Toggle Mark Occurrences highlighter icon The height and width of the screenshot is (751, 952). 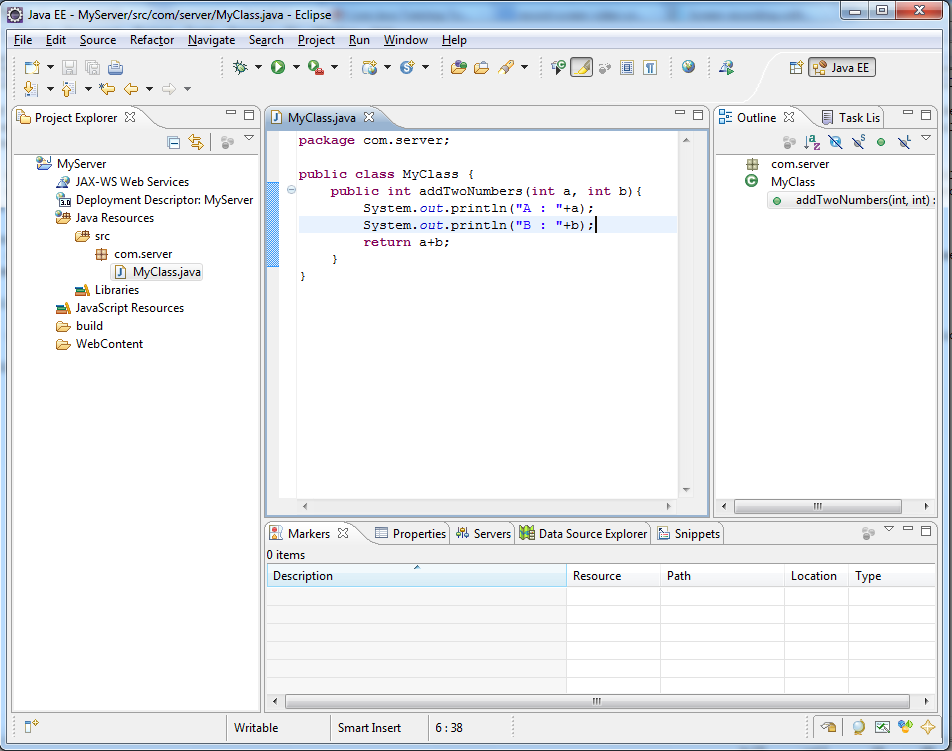(x=580, y=67)
